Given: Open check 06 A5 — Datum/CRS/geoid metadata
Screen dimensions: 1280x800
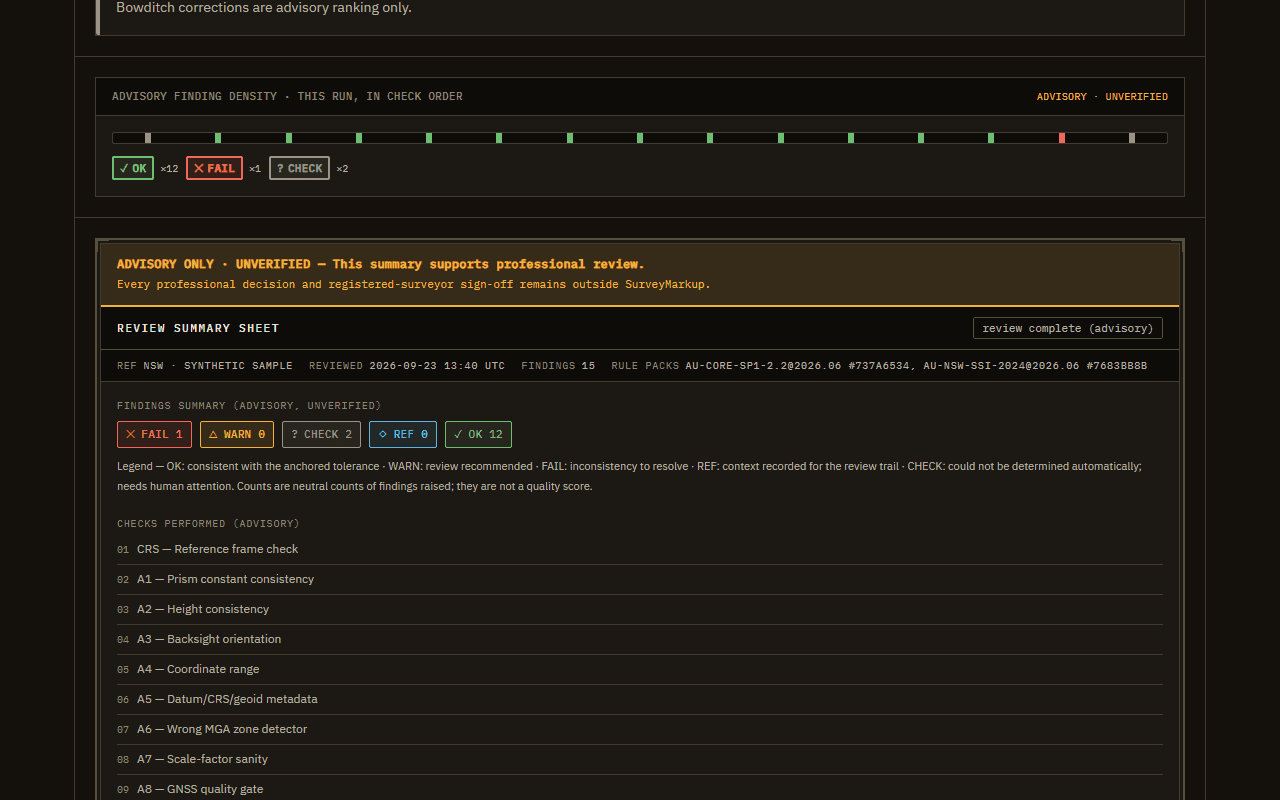Looking at the screenshot, I should click(x=640, y=699).
